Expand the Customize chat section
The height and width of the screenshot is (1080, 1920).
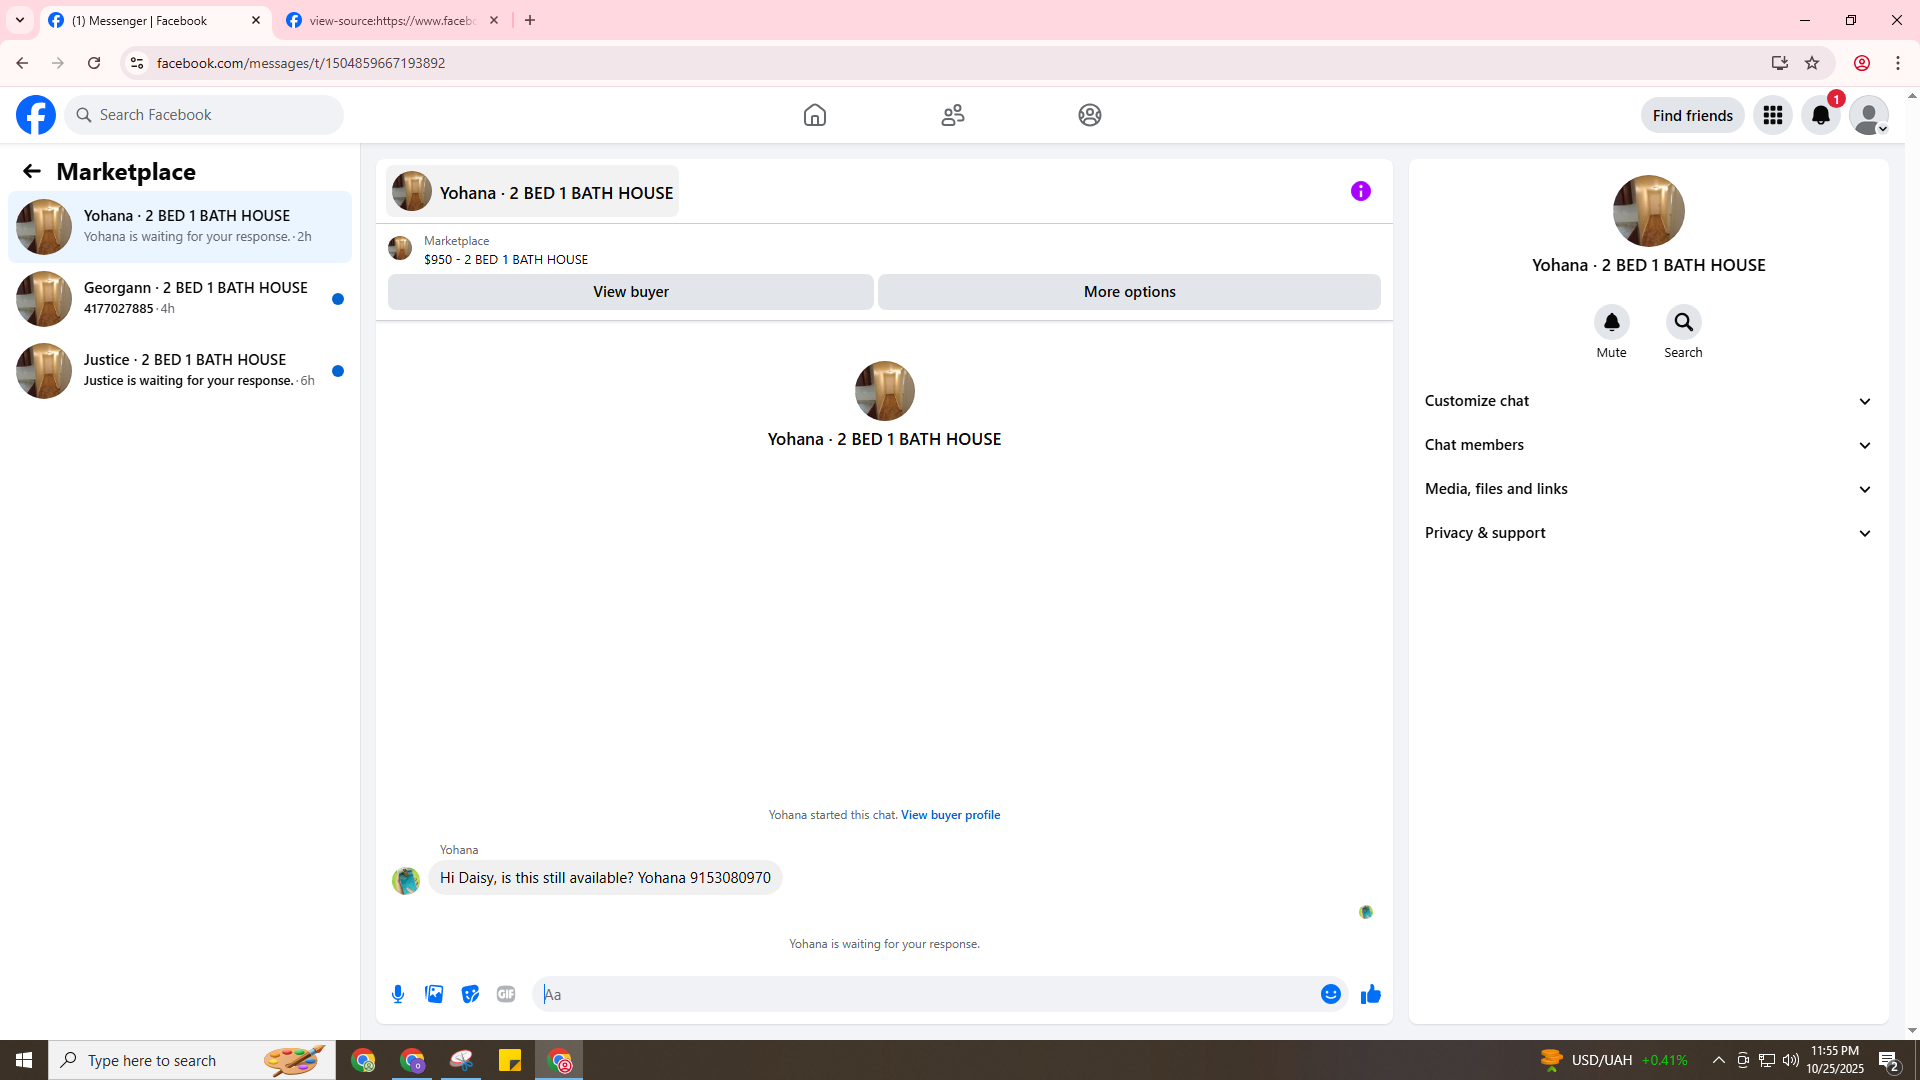(1647, 401)
